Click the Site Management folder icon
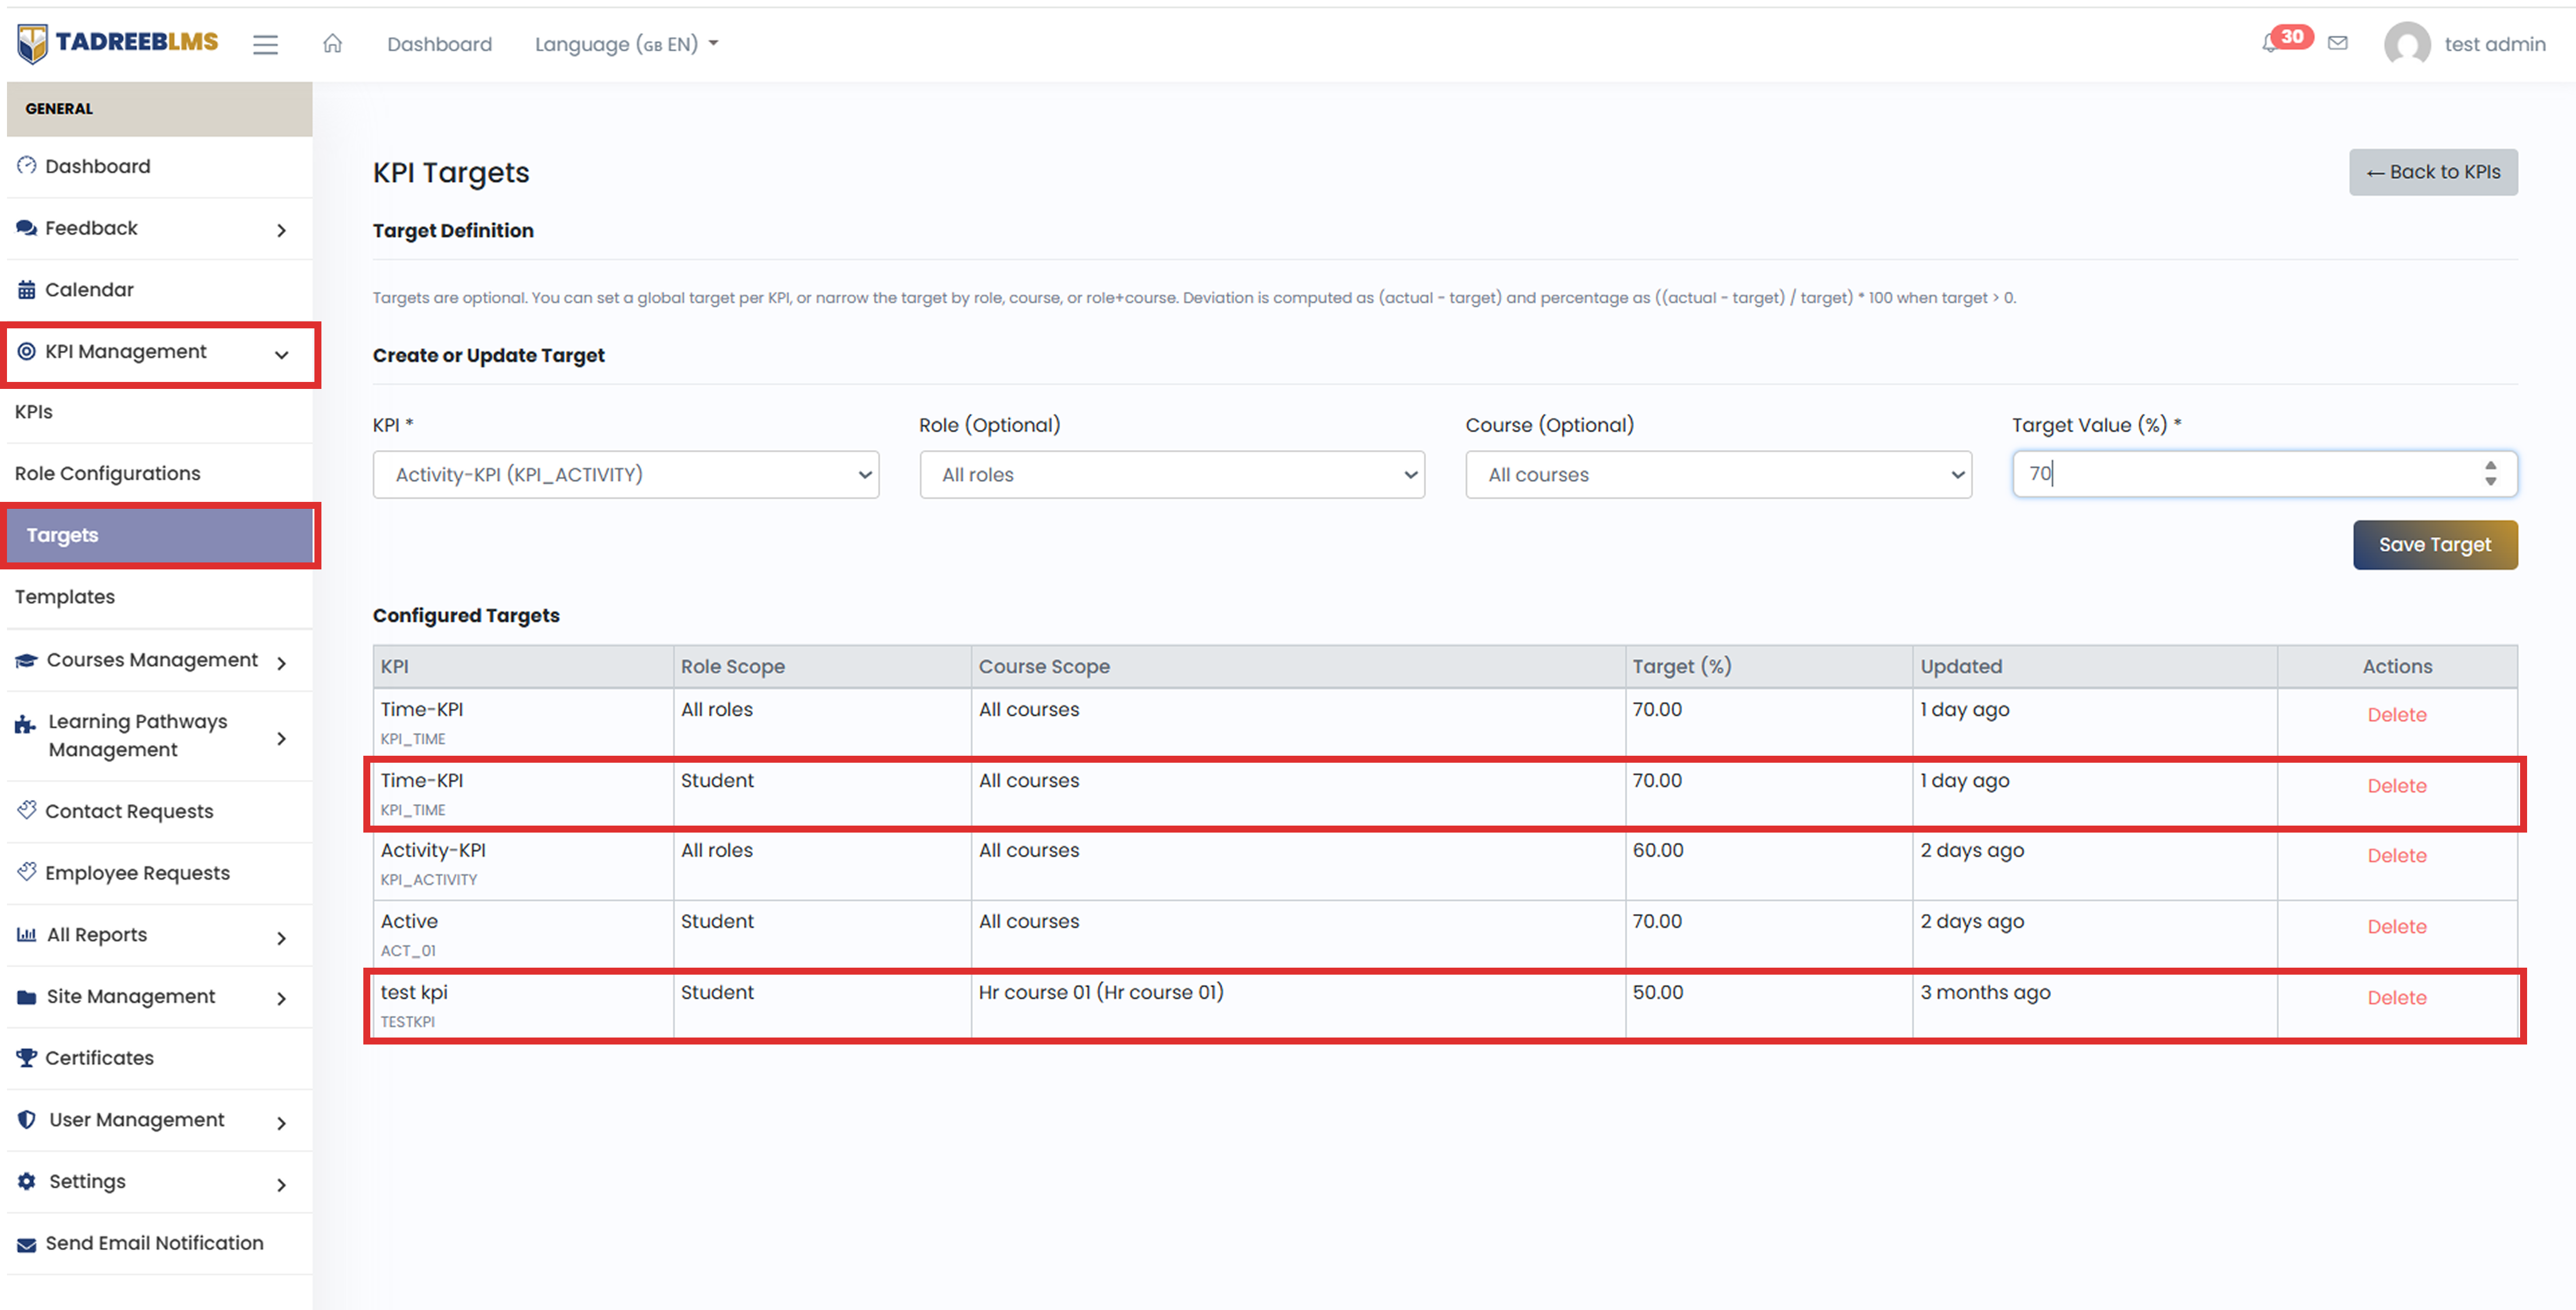This screenshot has width=2576, height=1310. [27, 997]
